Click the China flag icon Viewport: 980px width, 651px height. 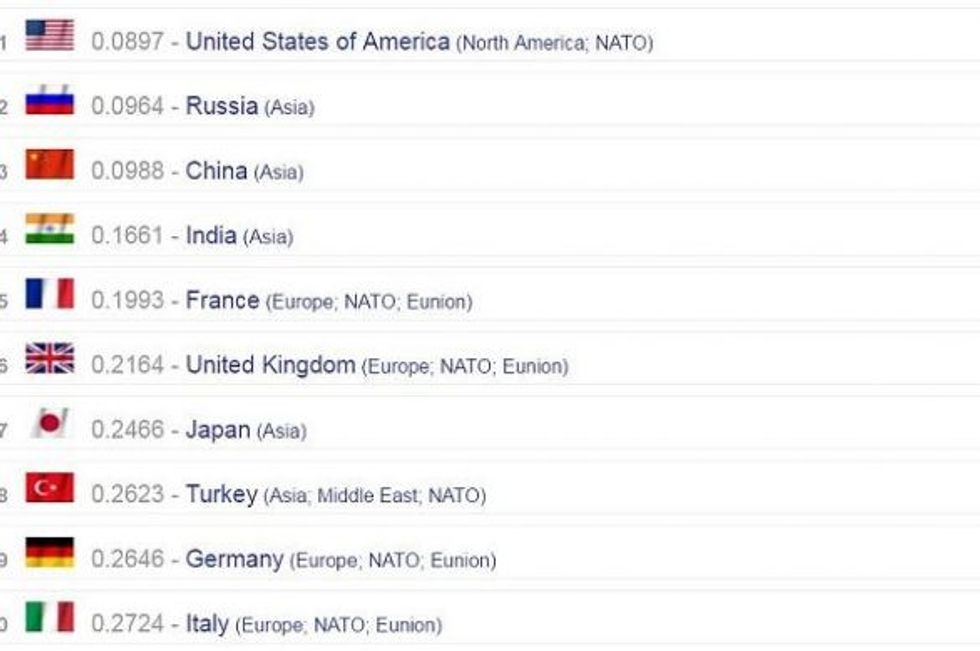[x=49, y=164]
